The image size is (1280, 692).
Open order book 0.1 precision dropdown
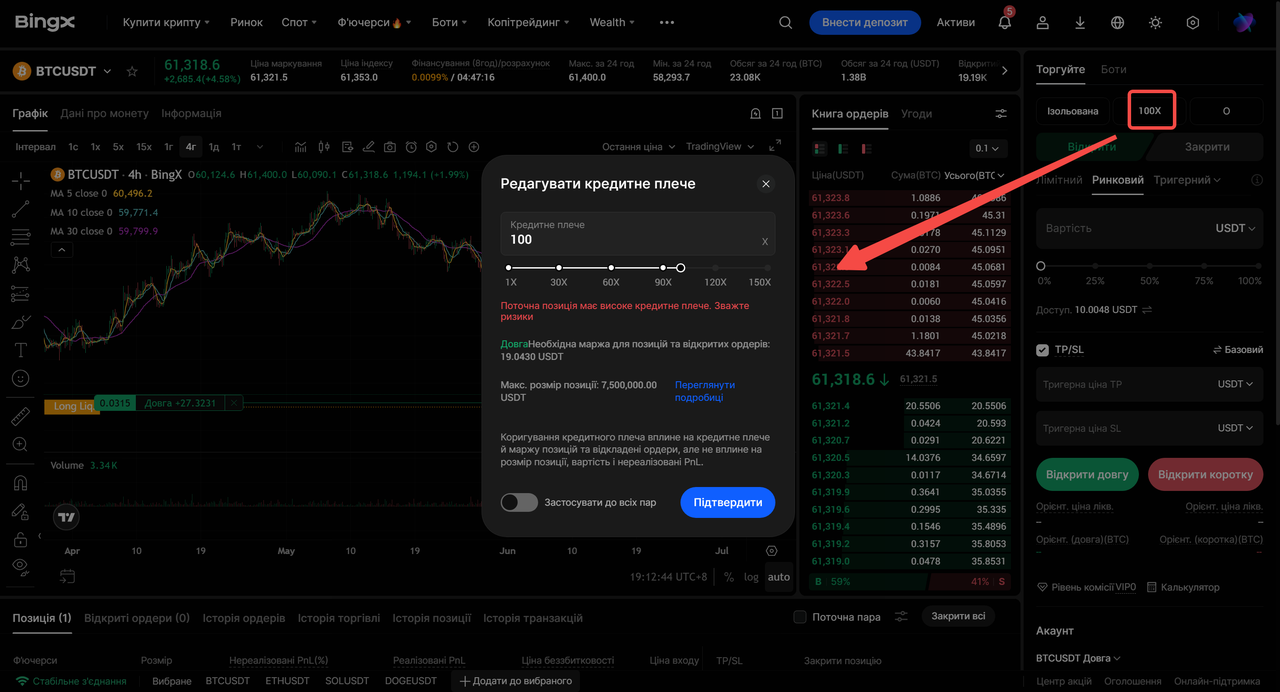[x=988, y=148]
